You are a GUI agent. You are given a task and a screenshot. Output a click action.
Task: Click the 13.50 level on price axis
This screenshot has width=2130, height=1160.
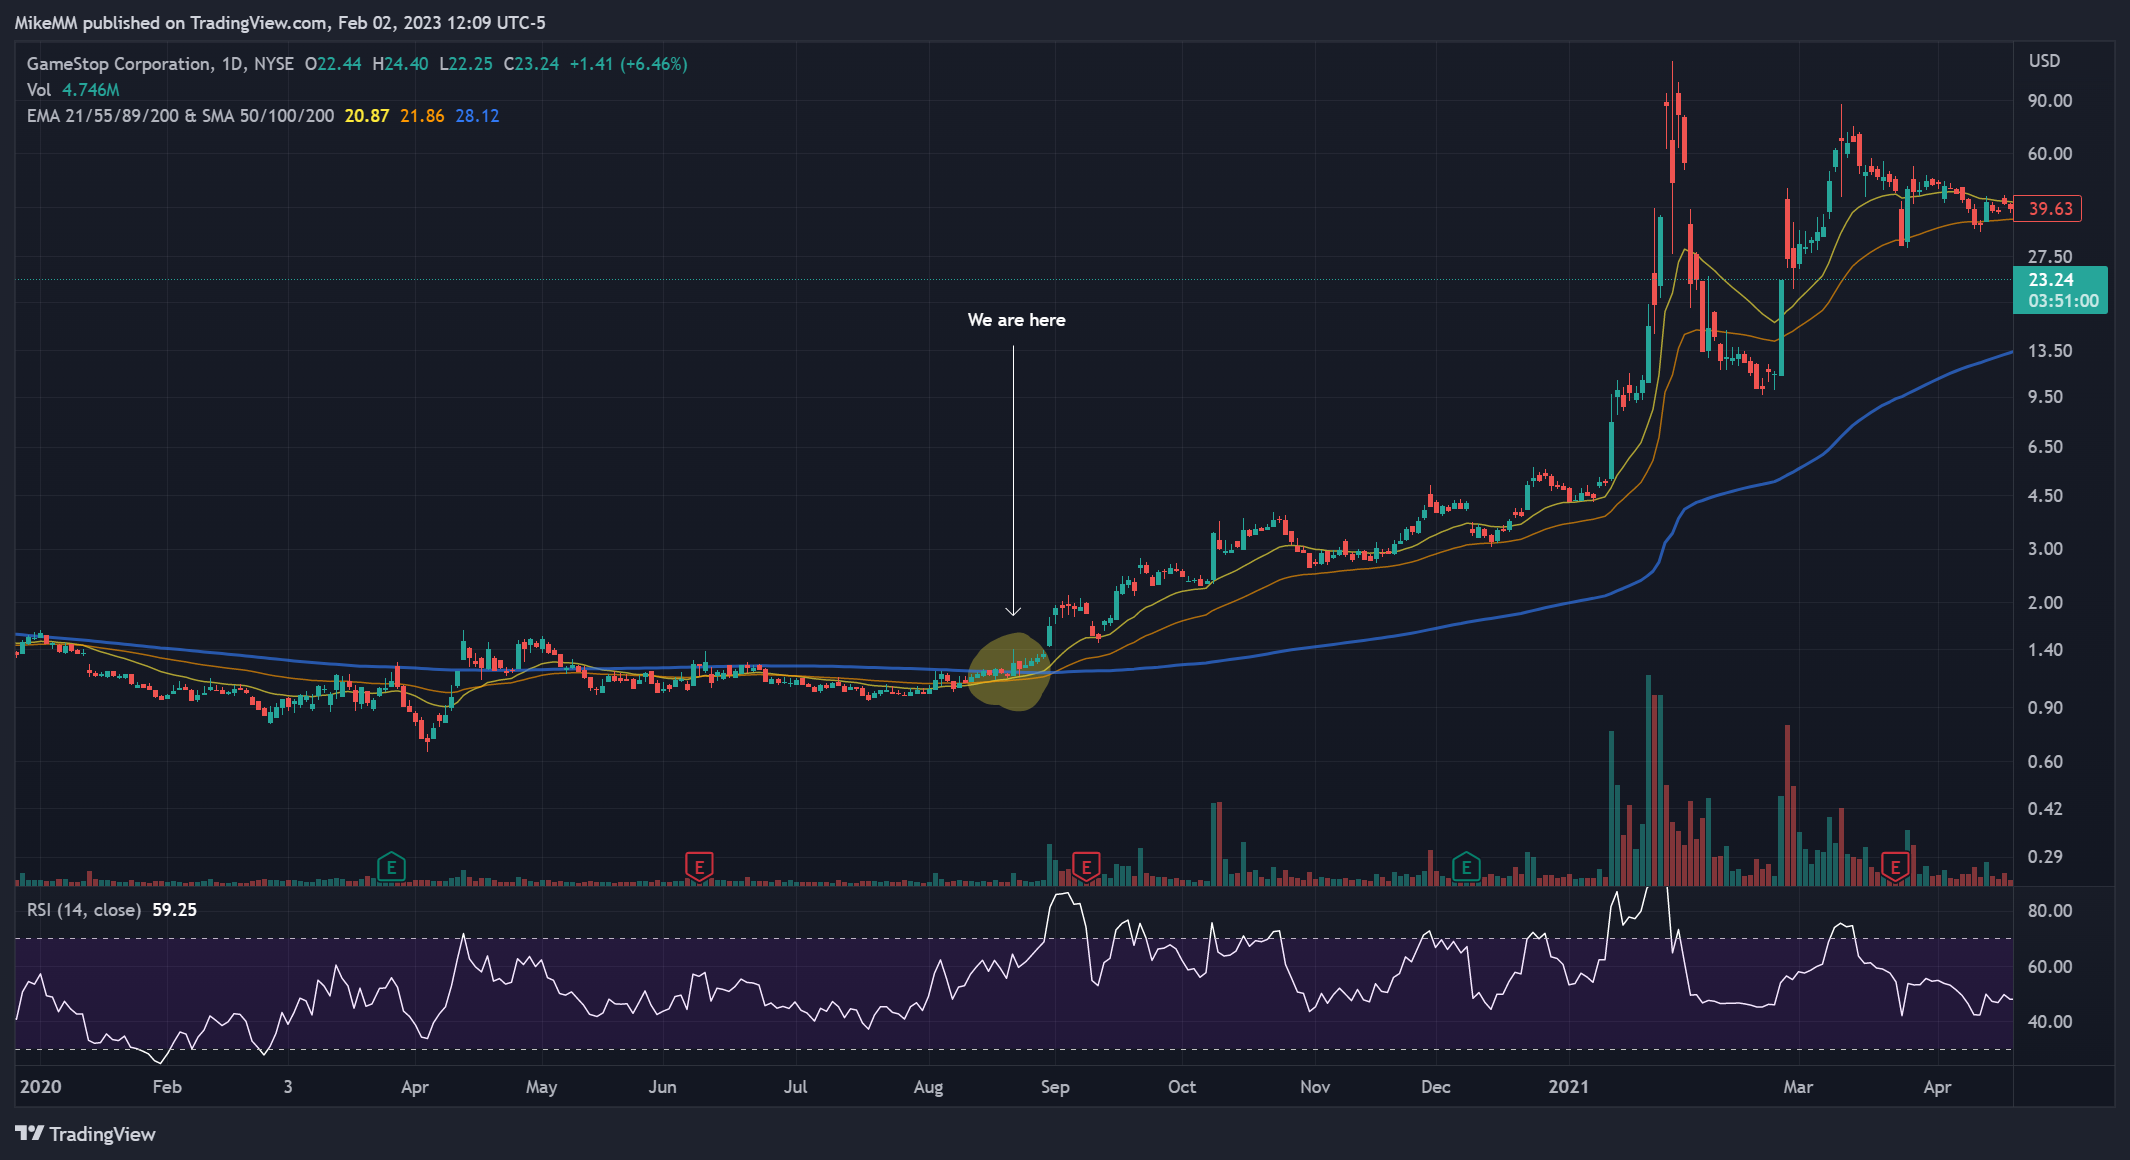(x=2049, y=351)
